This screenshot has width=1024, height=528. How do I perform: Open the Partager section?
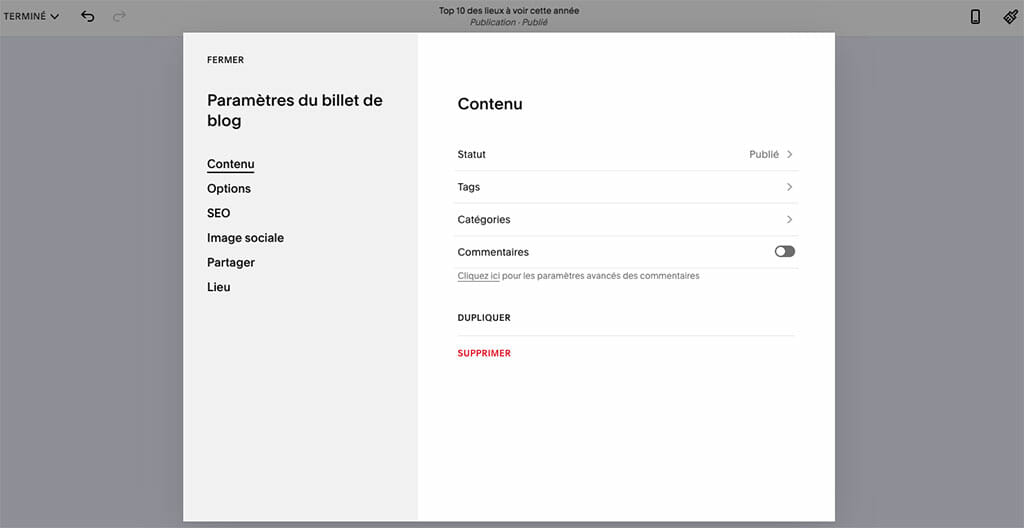click(x=231, y=263)
